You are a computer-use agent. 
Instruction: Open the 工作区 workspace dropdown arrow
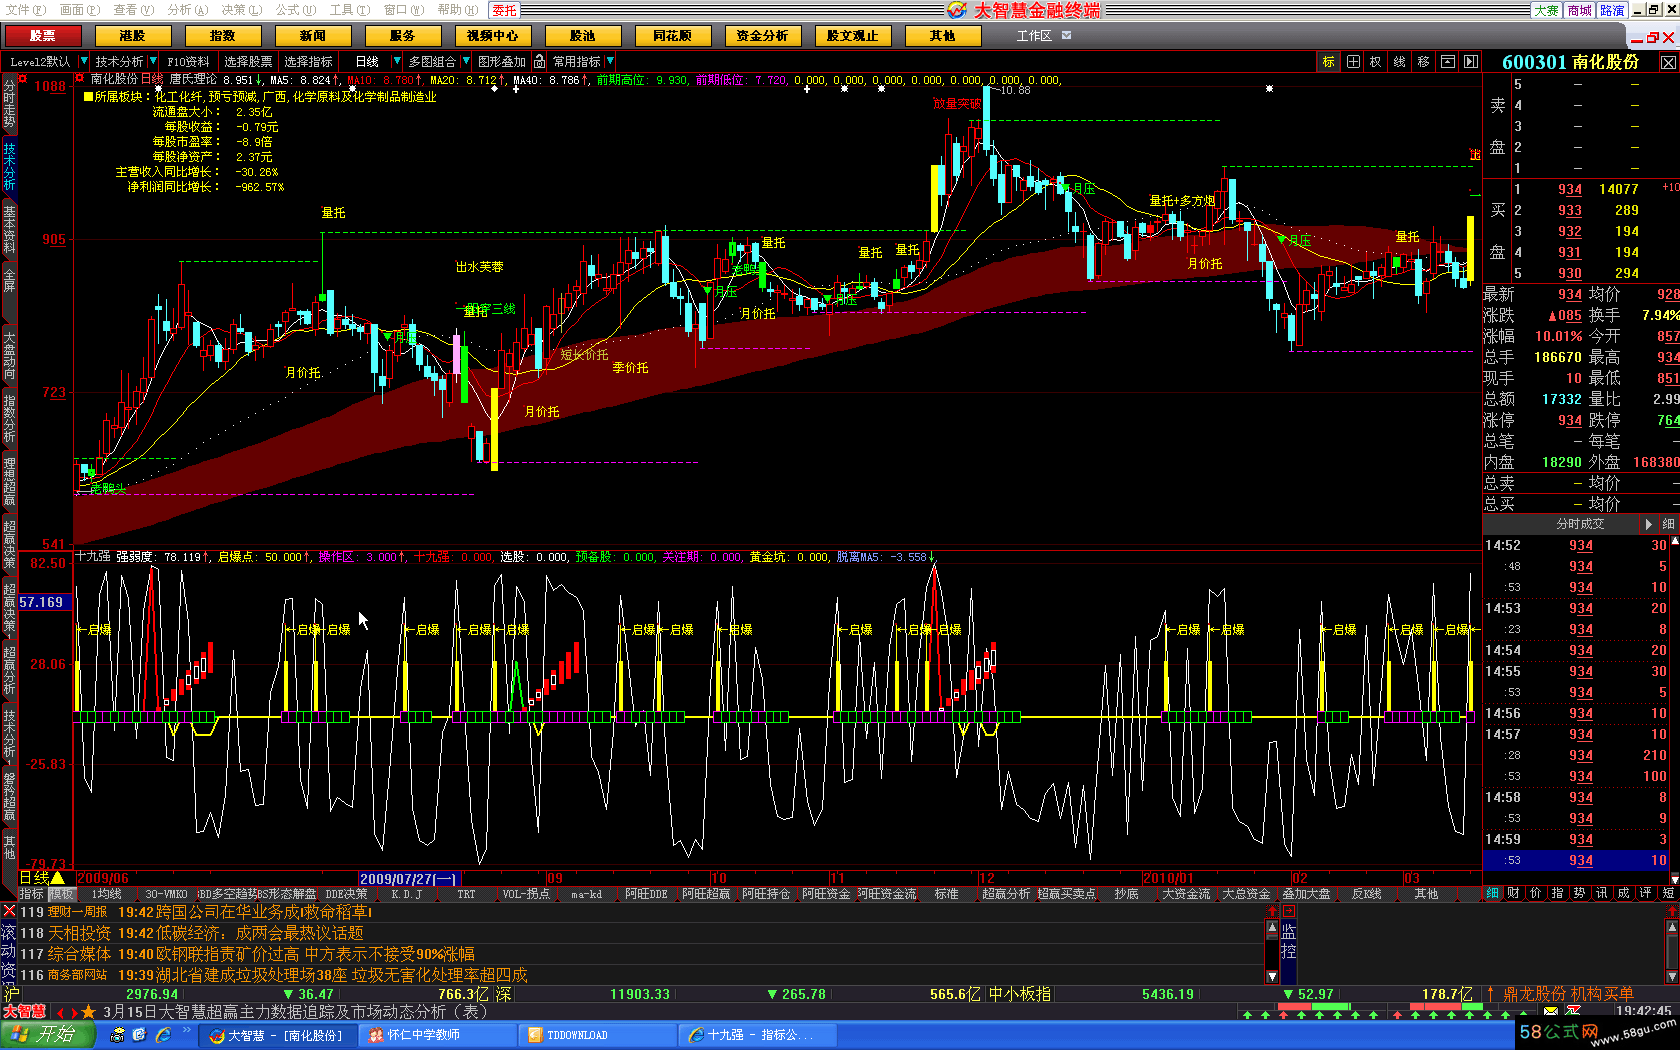pos(1066,35)
